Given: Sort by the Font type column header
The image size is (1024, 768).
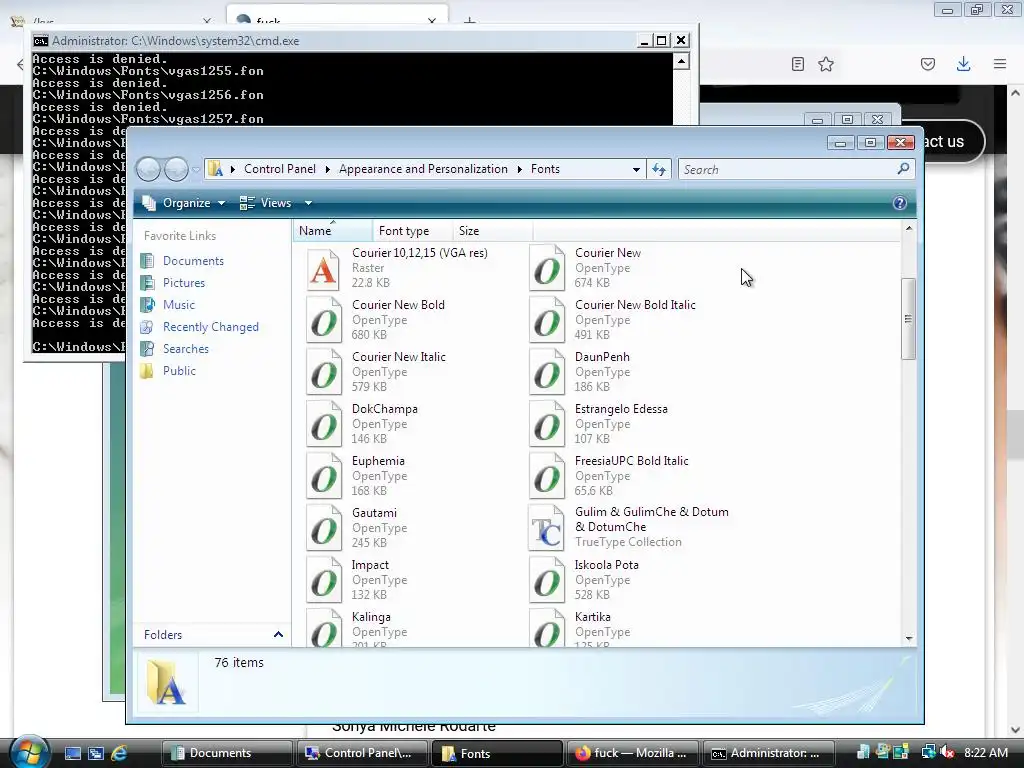Looking at the screenshot, I should (x=412, y=231).
